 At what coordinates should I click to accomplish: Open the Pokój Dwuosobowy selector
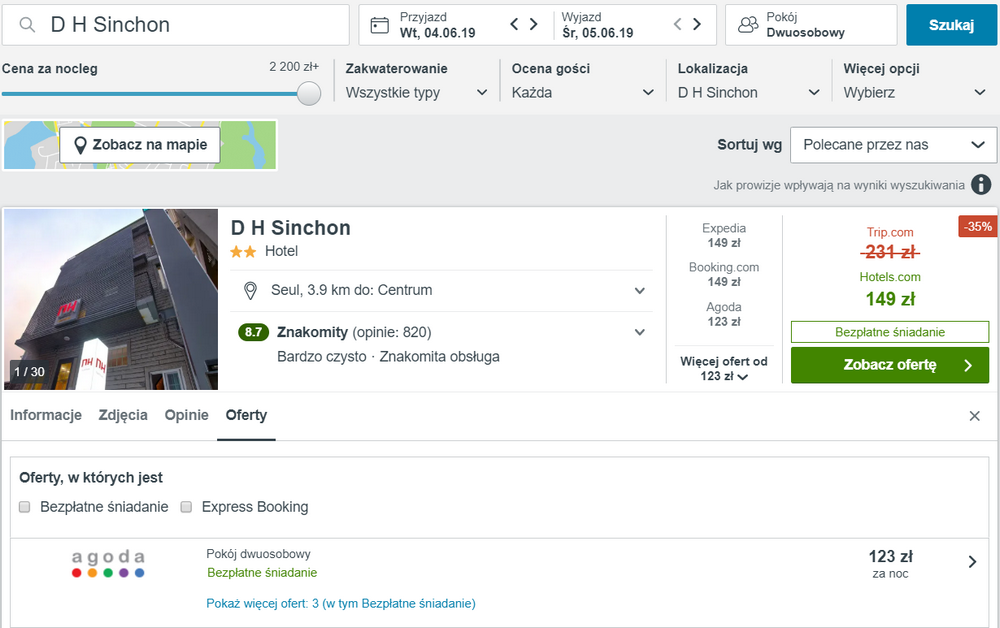[x=811, y=25]
